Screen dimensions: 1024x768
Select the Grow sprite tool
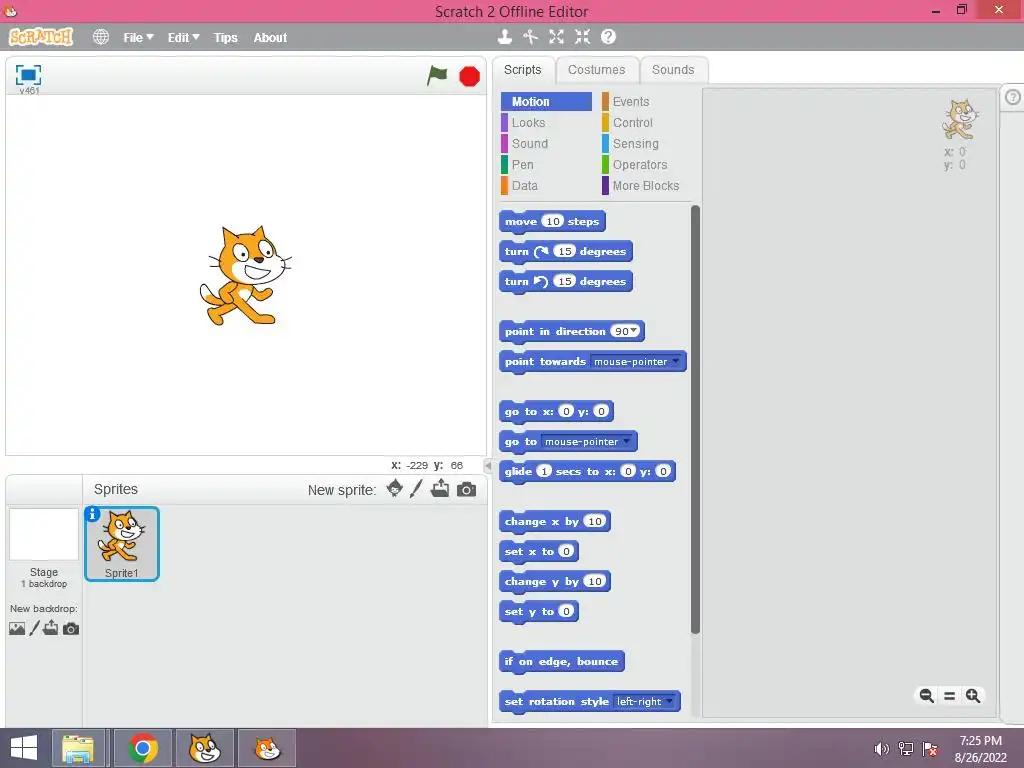click(556, 37)
